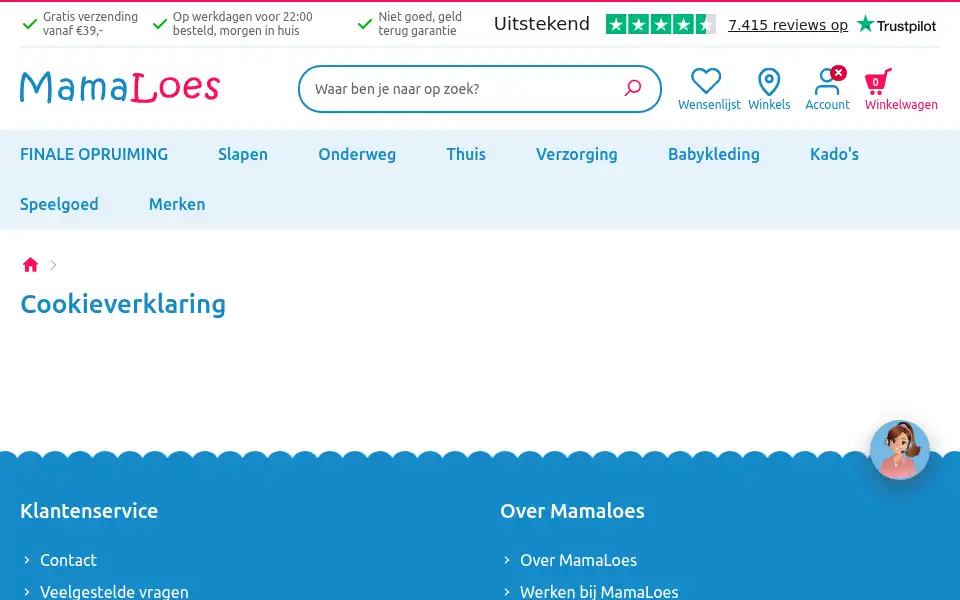The width and height of the screenshot is (960, 600).
Task: Click the MamaLoes logo
Action: 120,87
